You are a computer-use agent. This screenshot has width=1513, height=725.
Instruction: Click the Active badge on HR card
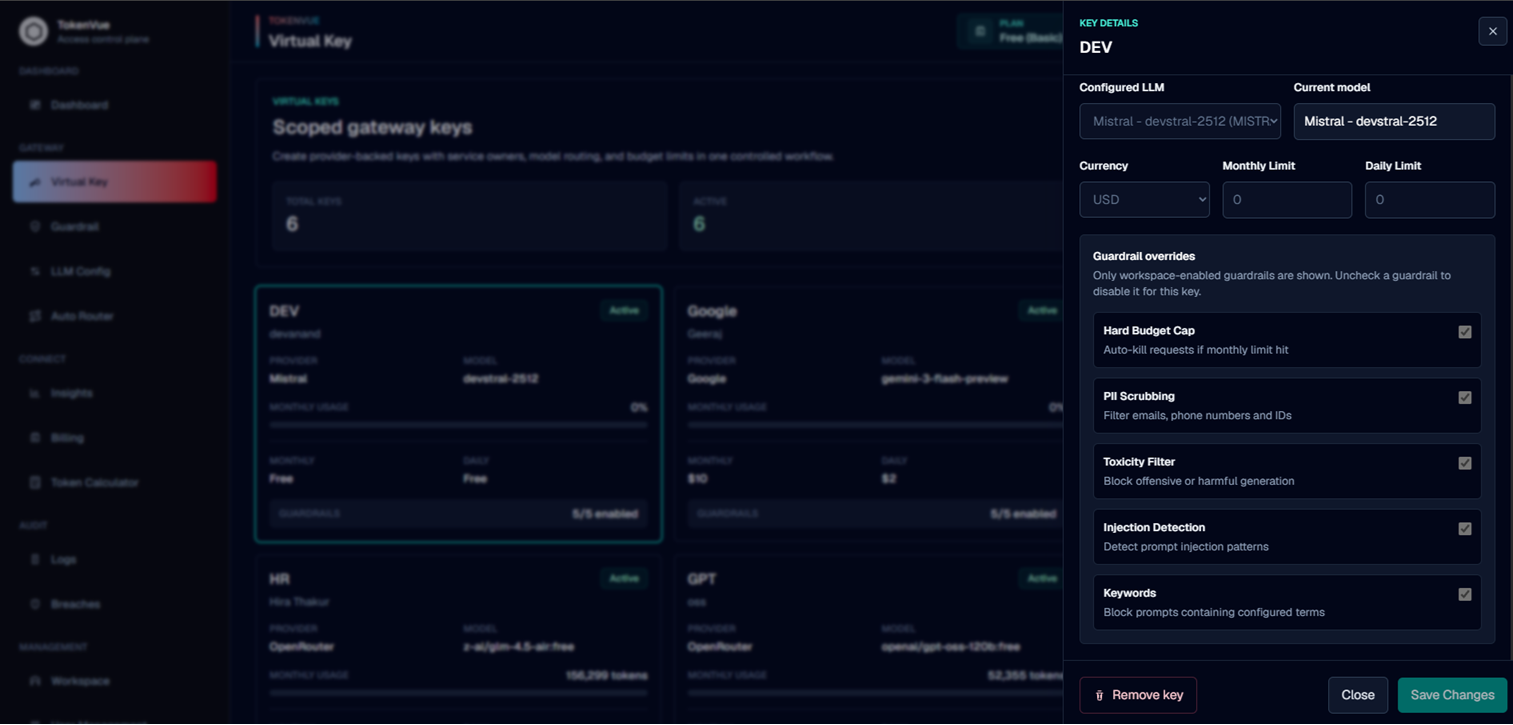pyautogui.click(x=624, y=579)
